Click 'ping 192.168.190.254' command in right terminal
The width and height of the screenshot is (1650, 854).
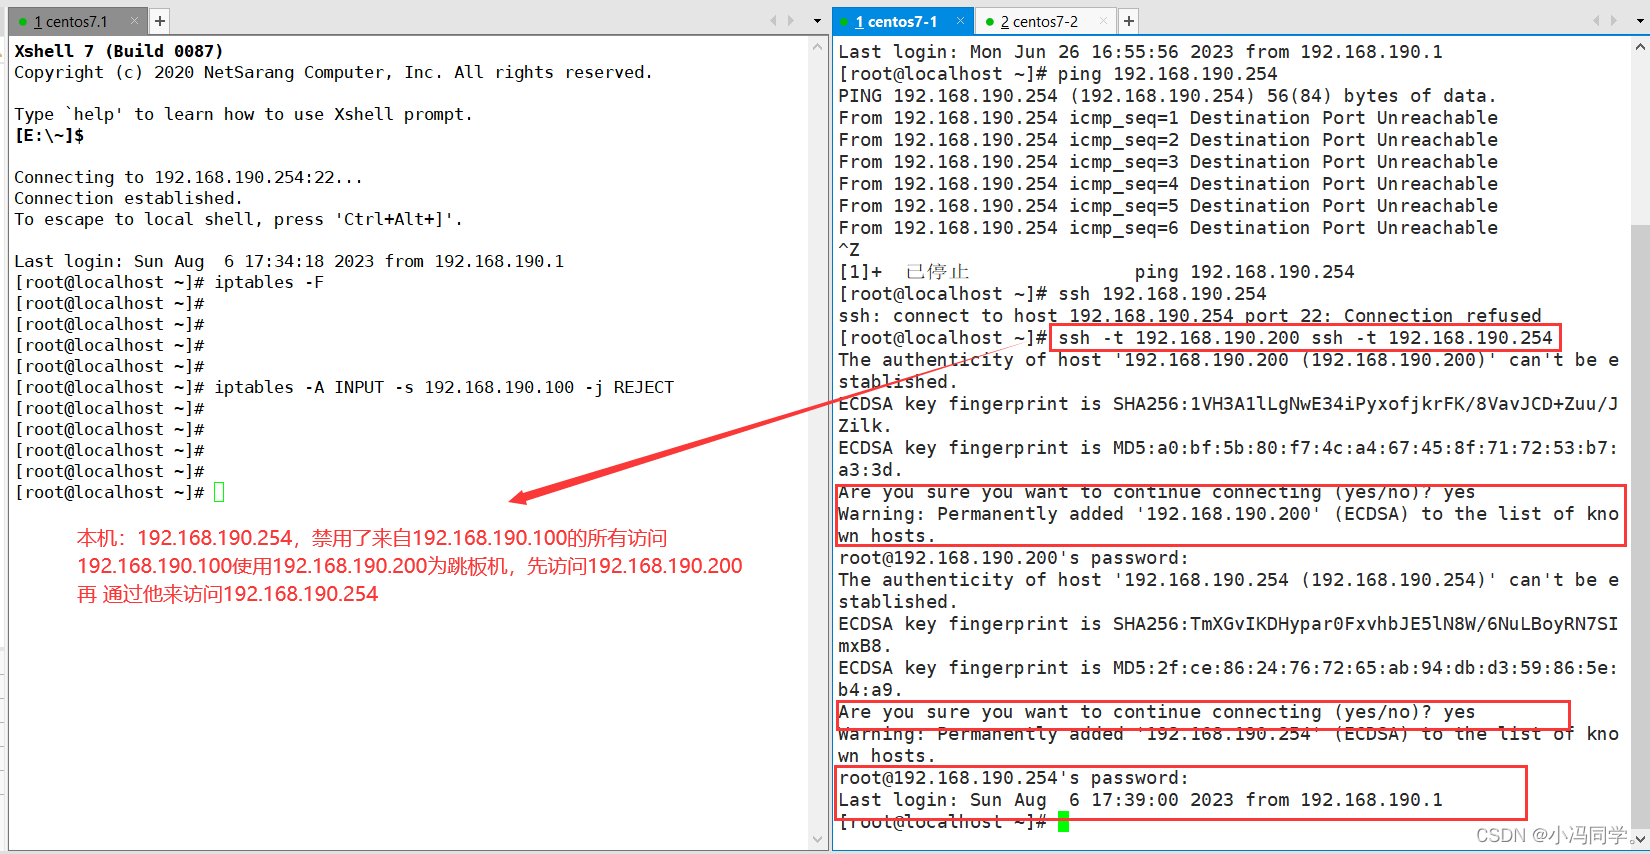[1167, 74]
